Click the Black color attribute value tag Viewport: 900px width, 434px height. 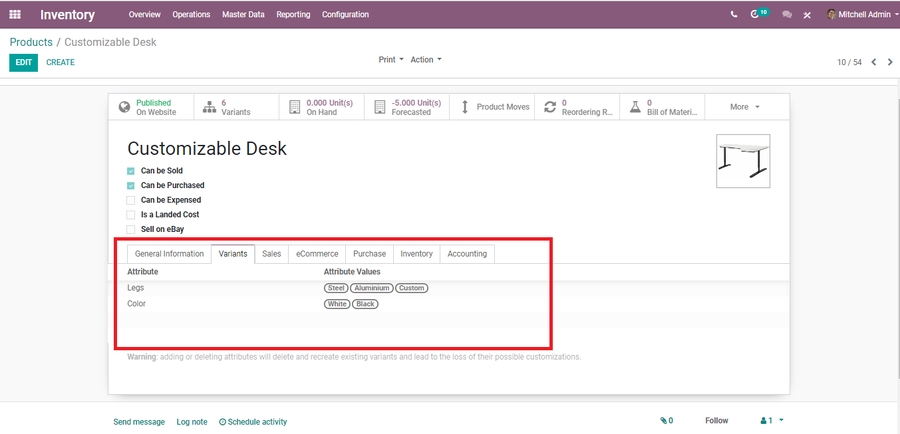[x=365, y=304]
